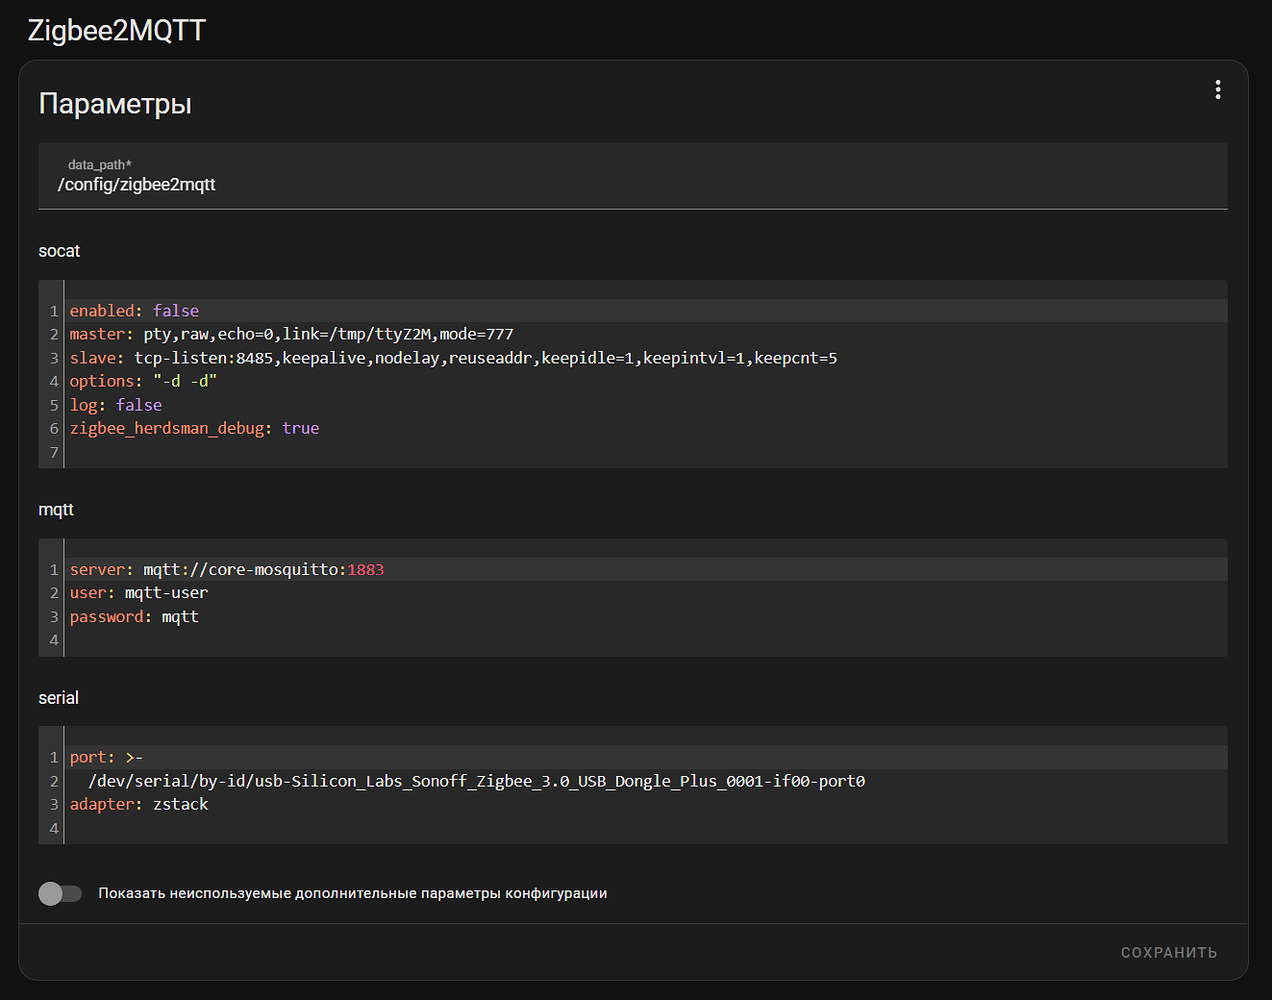Click the mqtt password line
The height and width of the screenshot is (1000, 1272).
click(134, 617)
